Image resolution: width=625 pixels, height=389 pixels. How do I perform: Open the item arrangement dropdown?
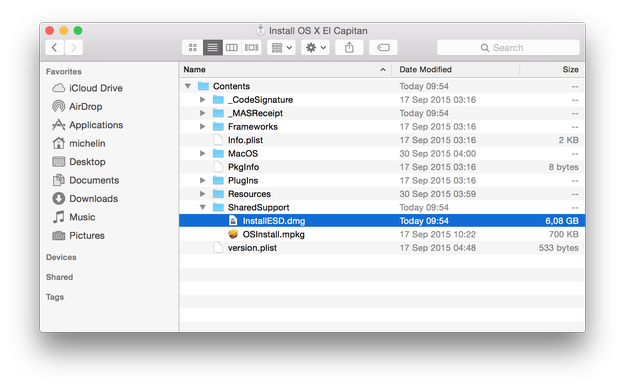click(x=281, y=48)
